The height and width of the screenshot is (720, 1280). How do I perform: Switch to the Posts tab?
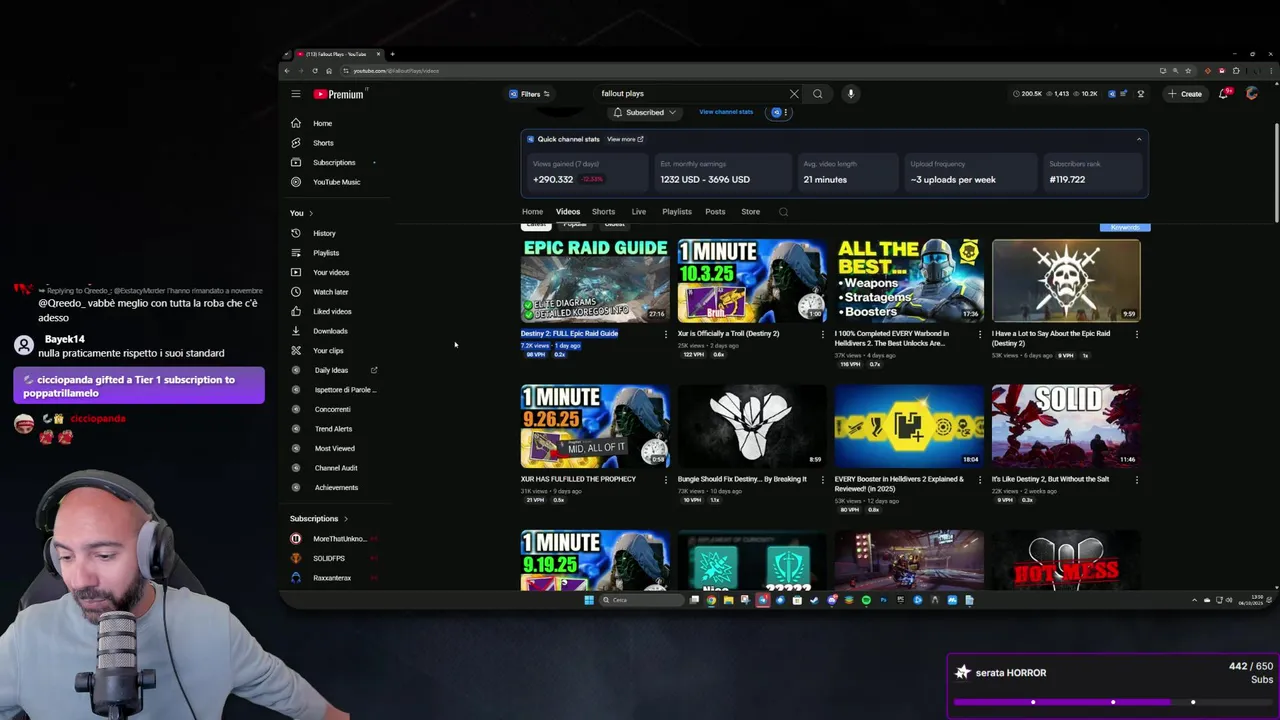point(715,212)
